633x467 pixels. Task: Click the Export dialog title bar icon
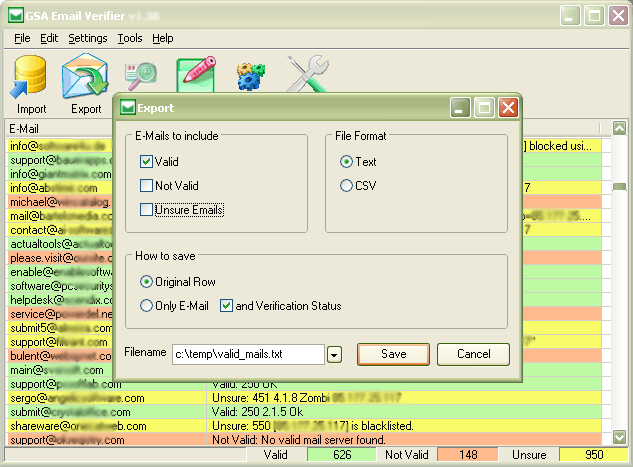(128, 108)
